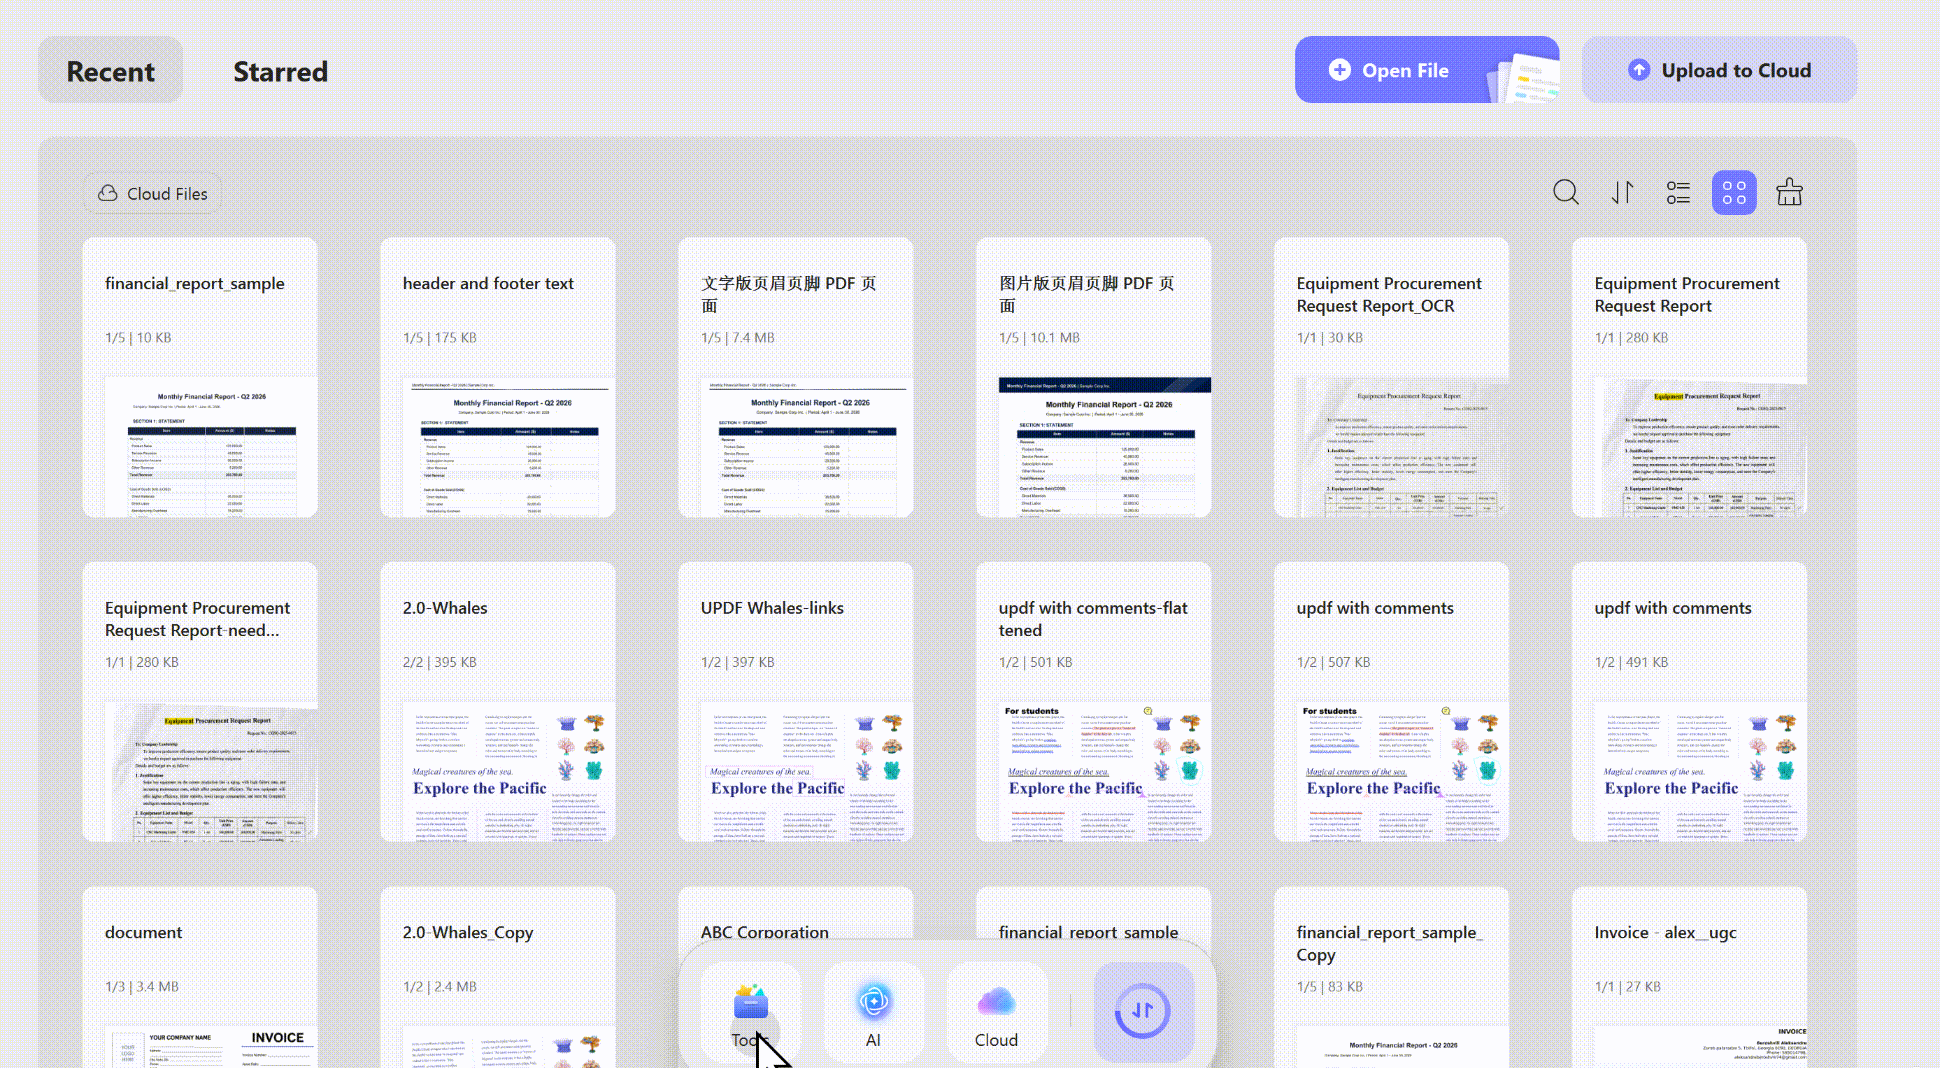Image resolution: width=1940 pixels, height=1068 pixels.
Task: Open the Cloud icon in bottom dock
Action: pos(996,1012)
